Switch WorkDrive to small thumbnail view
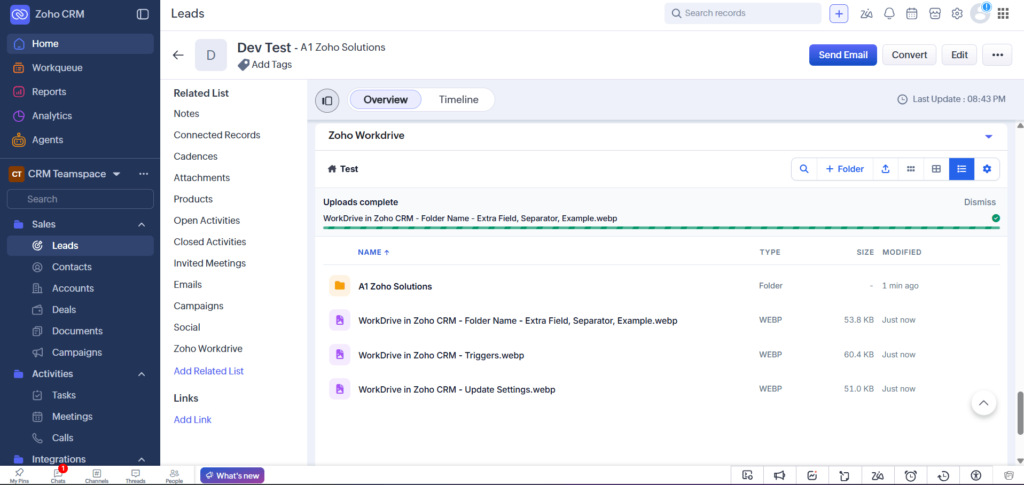 pyautogui.click(x=911, y=168)
